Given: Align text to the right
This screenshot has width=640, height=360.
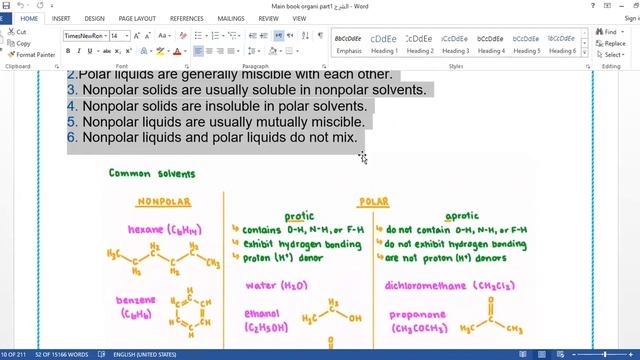Looking at the screenshot, I should click(220, 51).
